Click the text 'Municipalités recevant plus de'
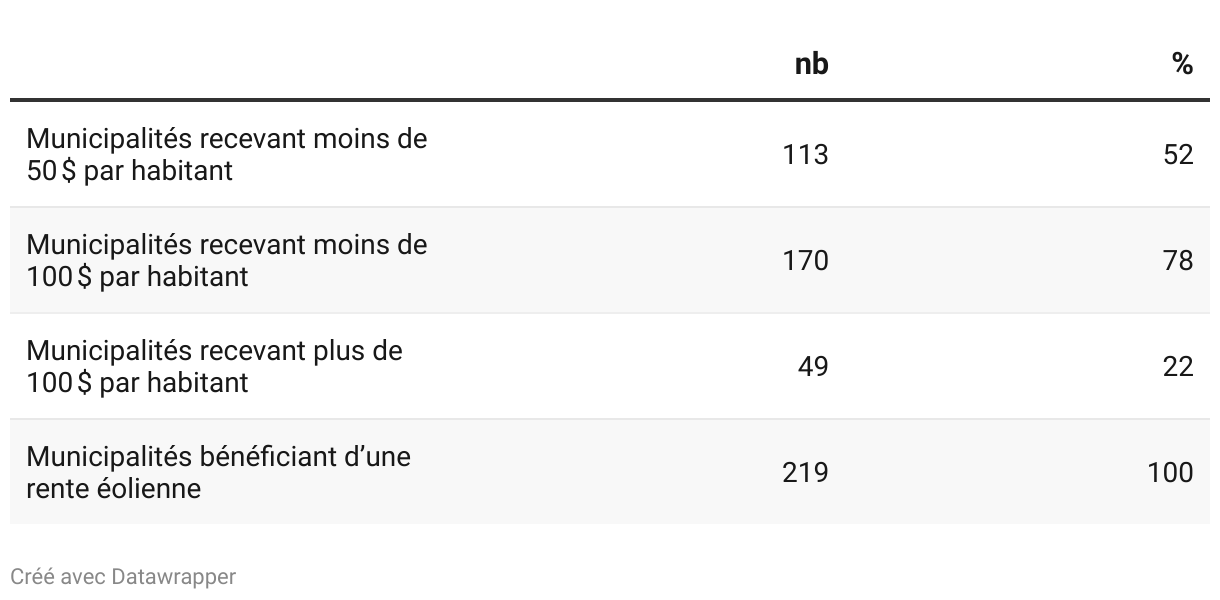The width and height of the screenshot is (1220, 600). 214,350
